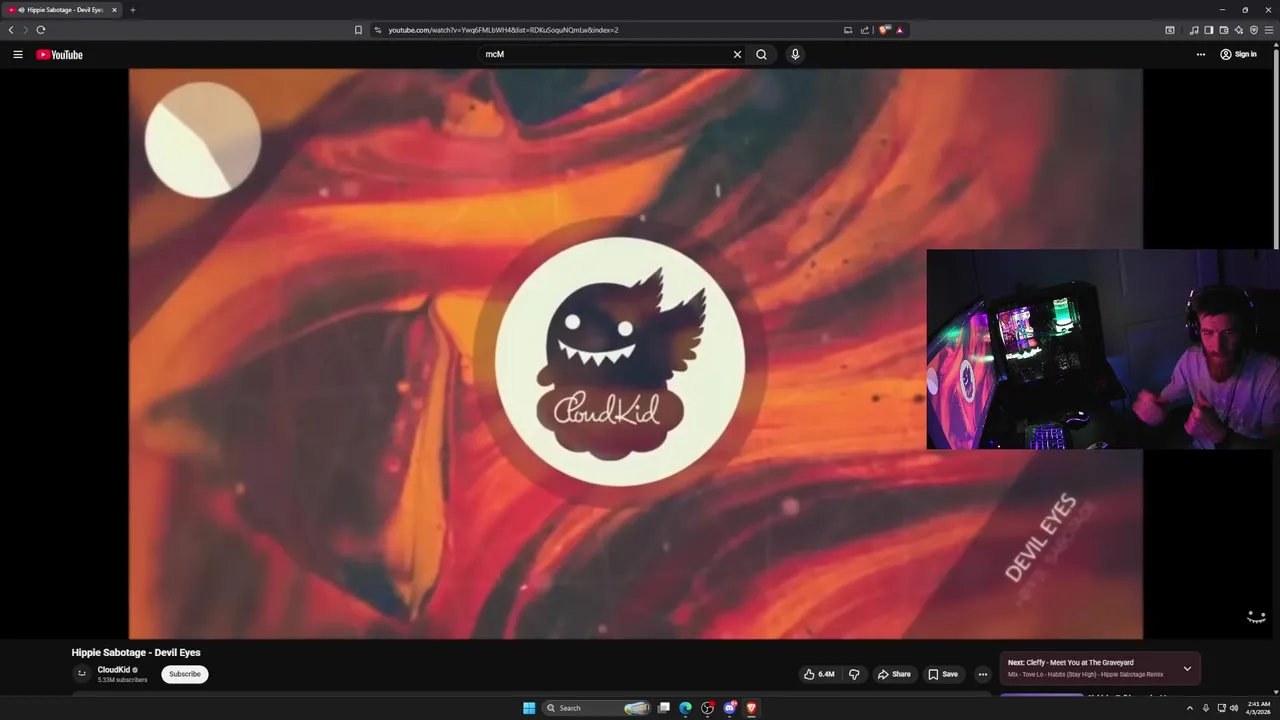Open Task View on the taskbar
Viewport: 1280px width, 720px height.
tap(663, 708)
